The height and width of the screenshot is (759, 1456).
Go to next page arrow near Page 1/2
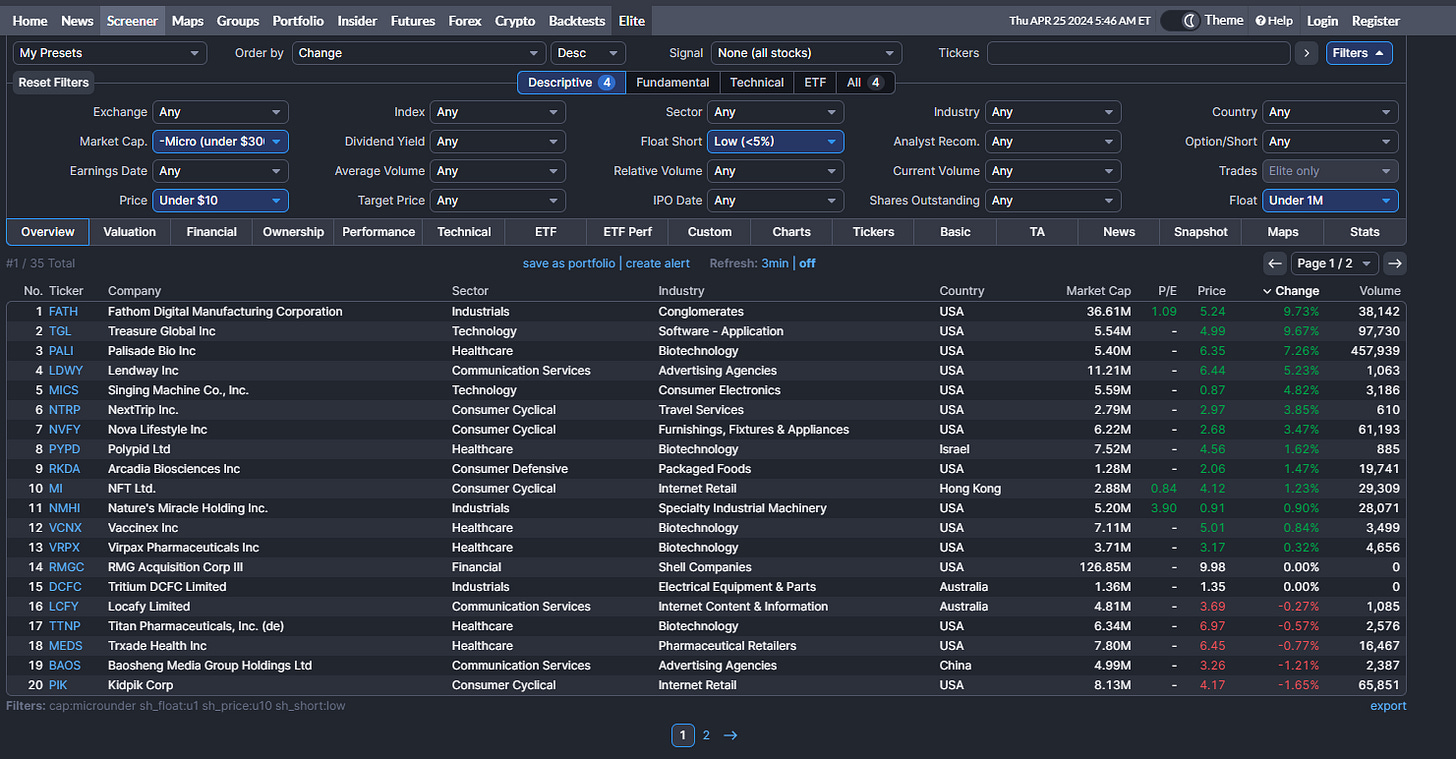pyautogui.click(x=1395, y=263)
